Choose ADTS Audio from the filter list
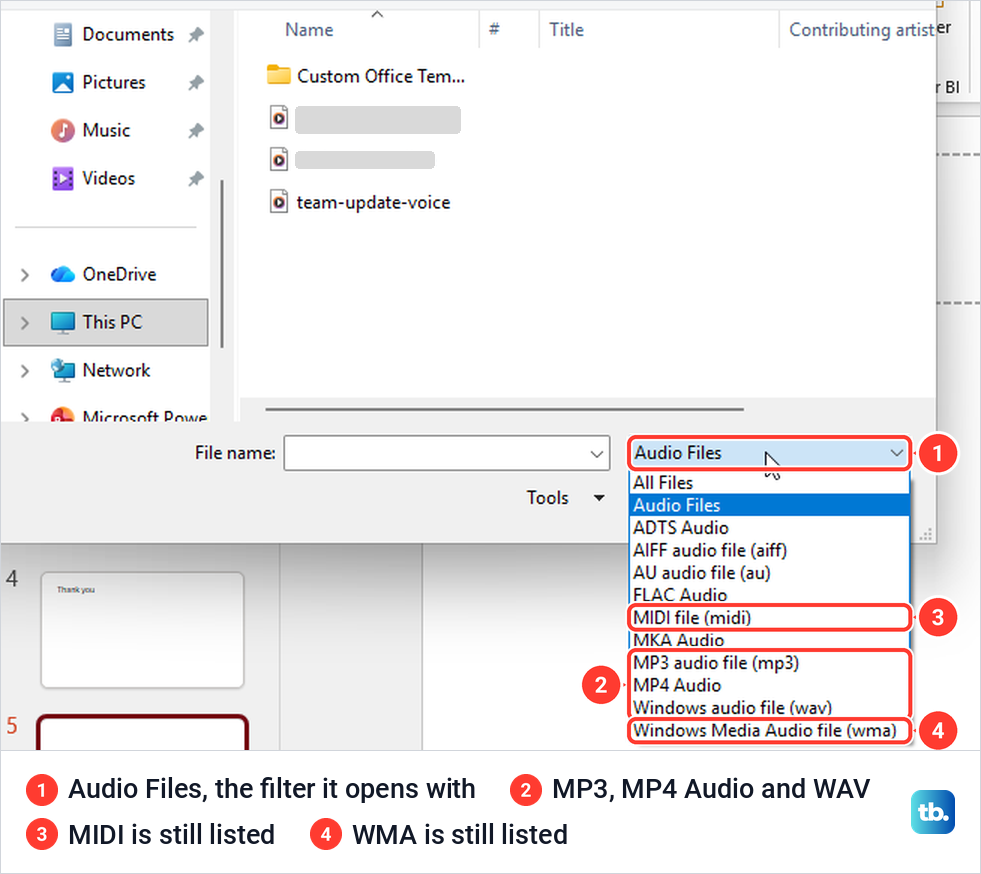981x874 pixels. pos(769,528)
